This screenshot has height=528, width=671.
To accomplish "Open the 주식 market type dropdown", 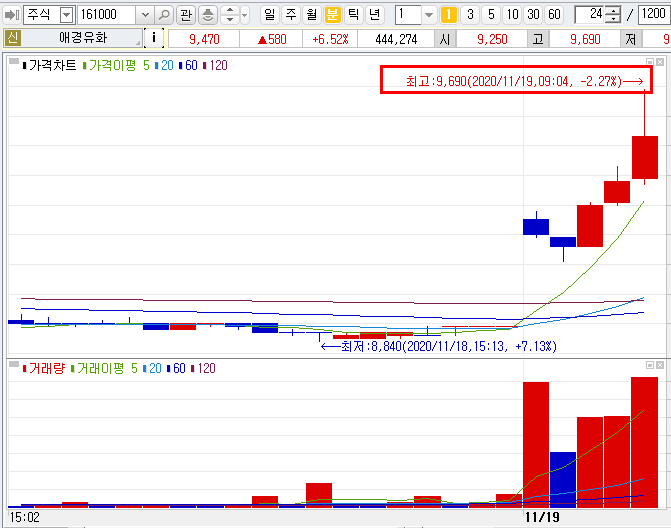I will [66, 15].
